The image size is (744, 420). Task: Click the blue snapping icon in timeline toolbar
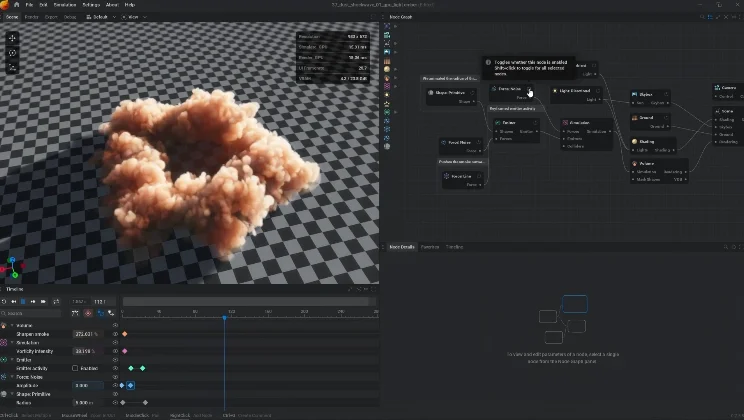[101, 313]
